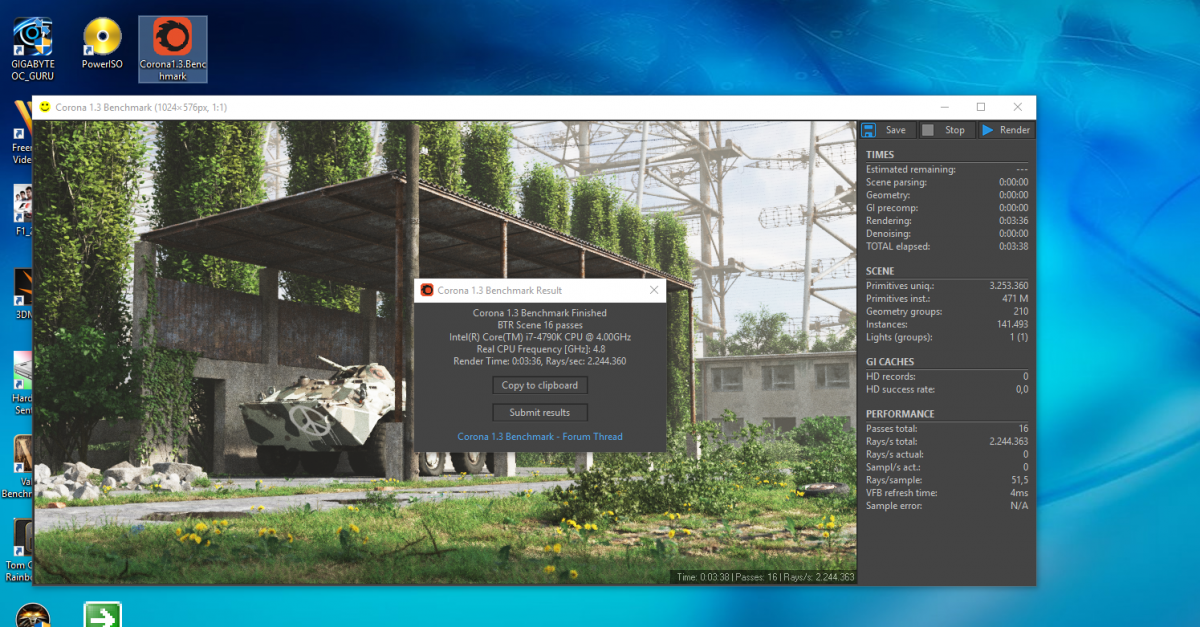1200x627 pixels.
Task: Click the Corona 1.3 Benchmark window title text
Action: tap(141, 107)
